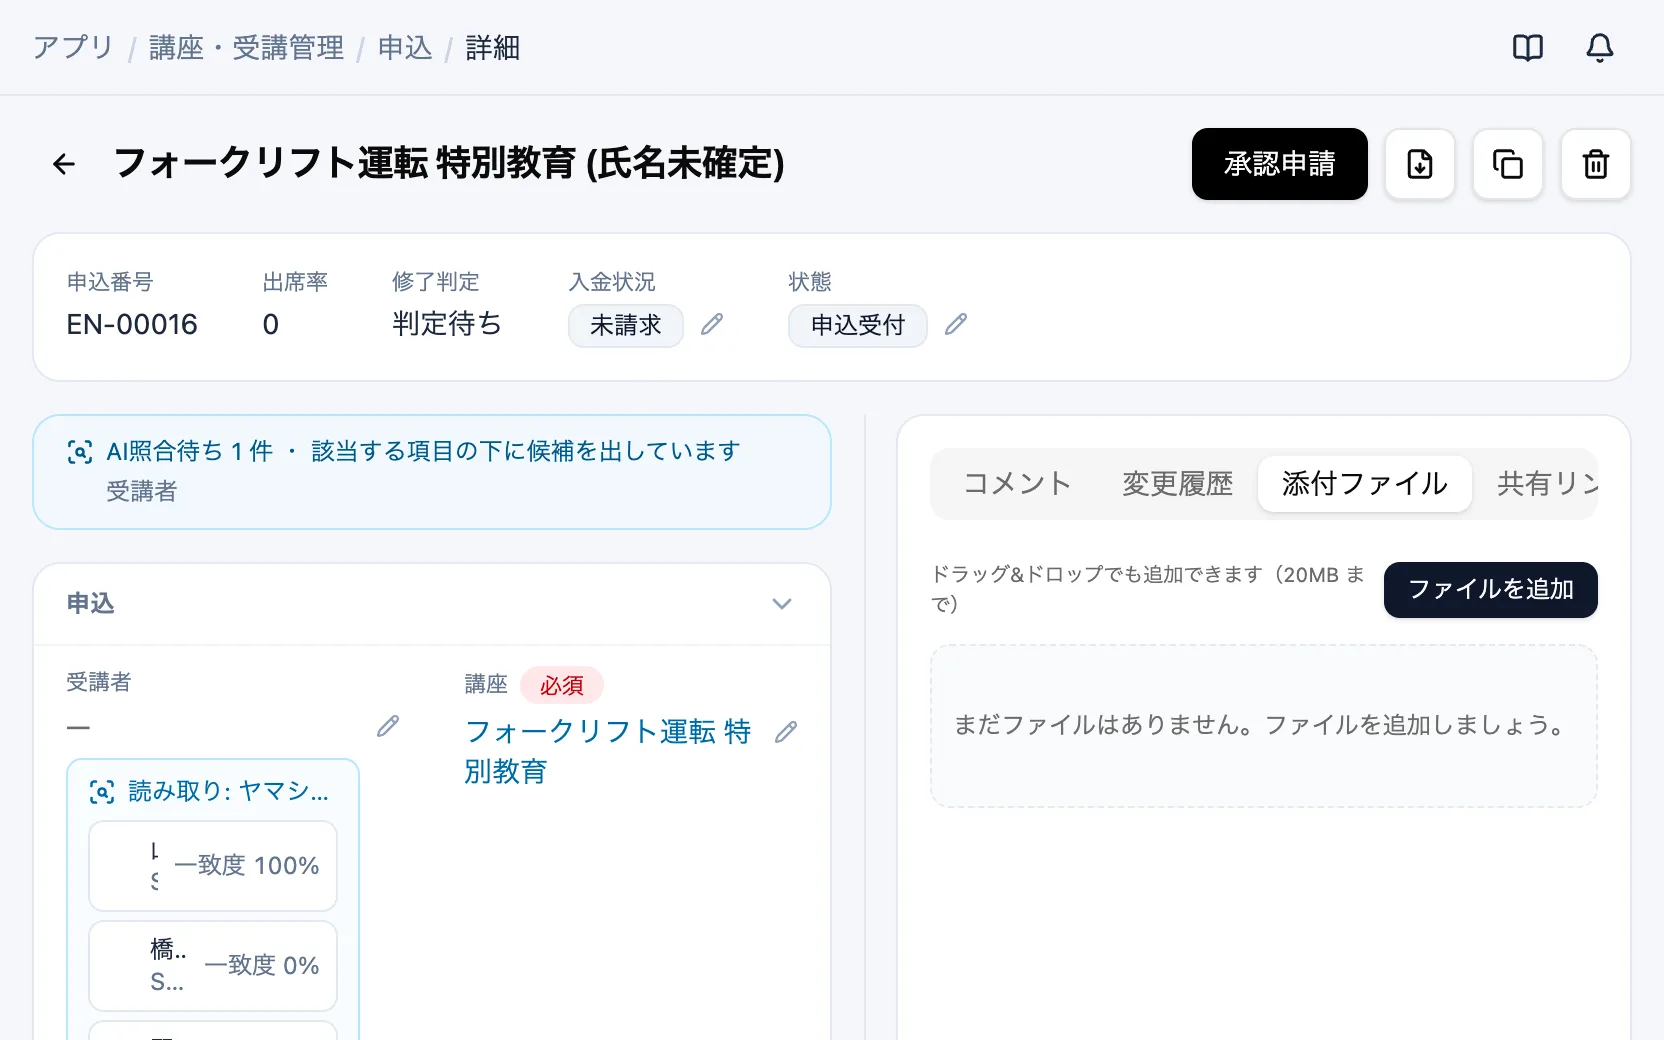
Task: Go to アプリ in the breadcrumb
Action: (x=73, y=47)
